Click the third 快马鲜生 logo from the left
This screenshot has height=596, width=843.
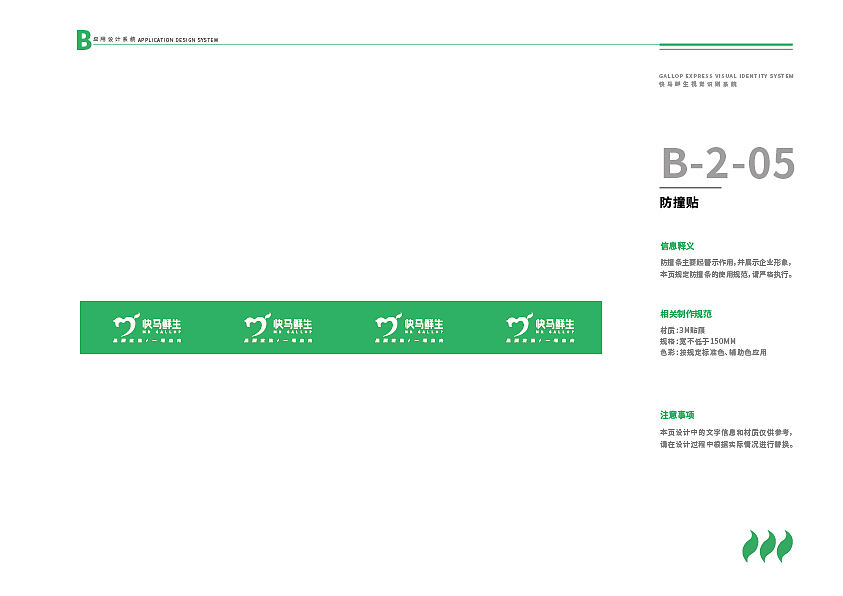point(409,328)
